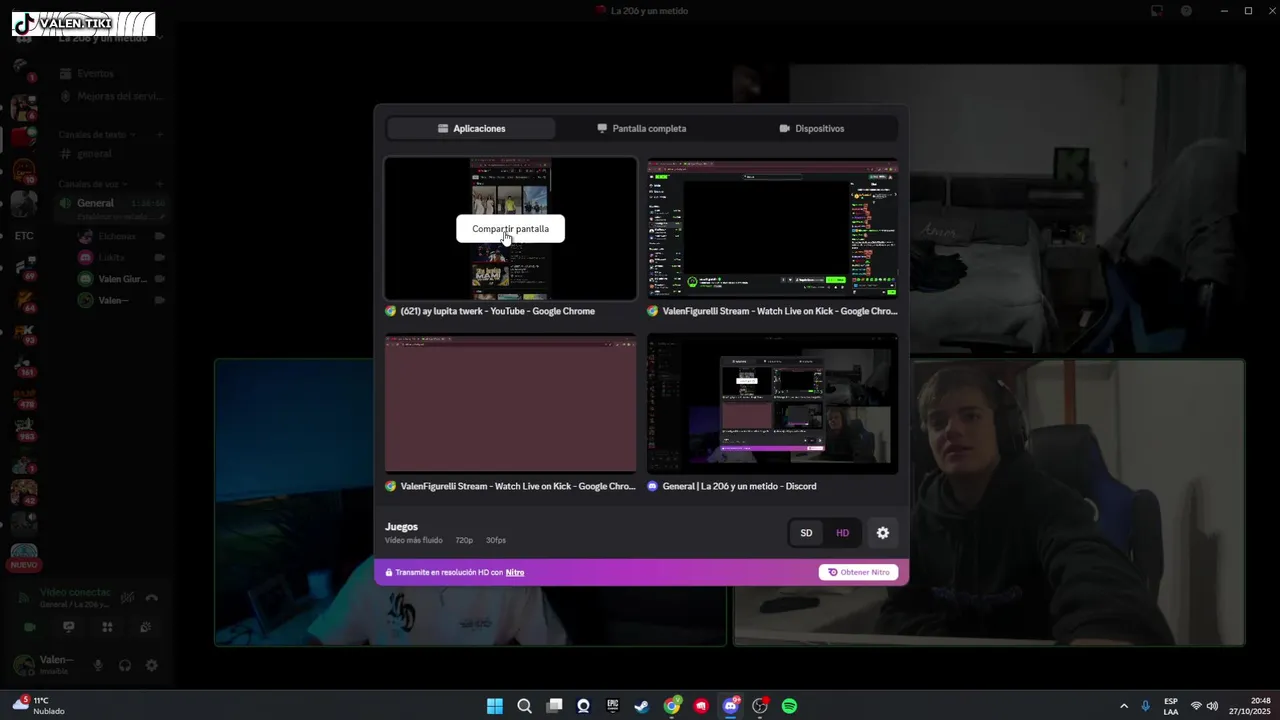Switch to Google Chrome on the taskbar
Image resolution: width=1280 pixels, height=720 pixels.
click(x=672, y=706)
